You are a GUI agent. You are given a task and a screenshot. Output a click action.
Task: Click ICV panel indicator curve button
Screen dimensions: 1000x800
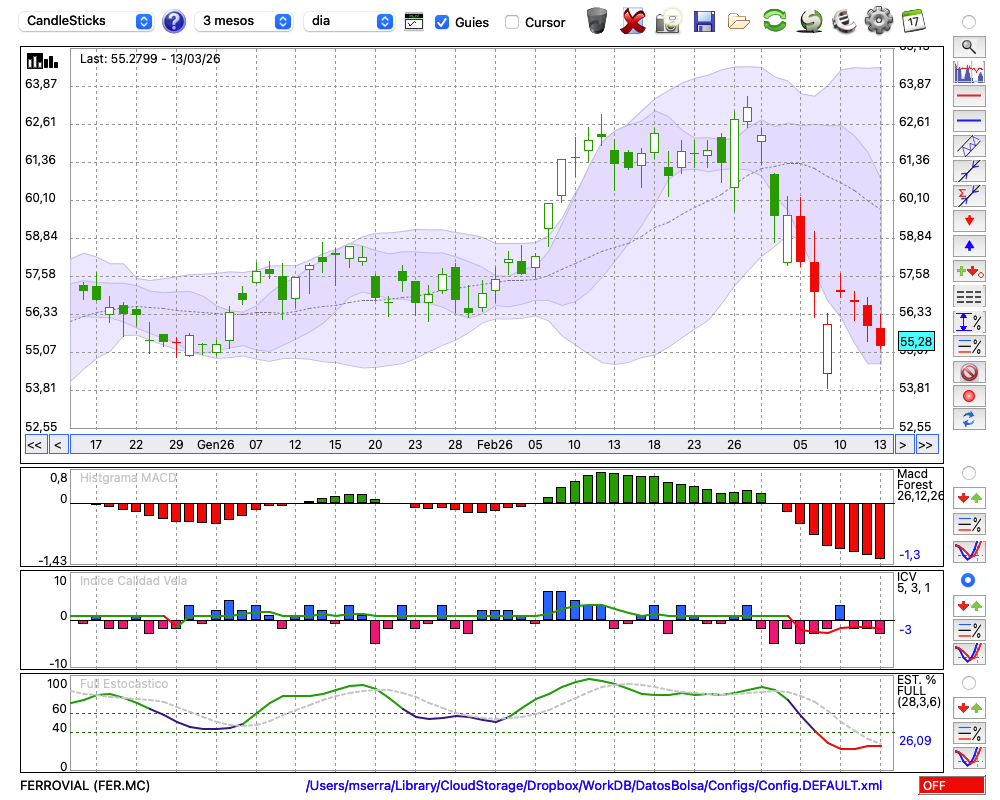[x=969, y=655]
